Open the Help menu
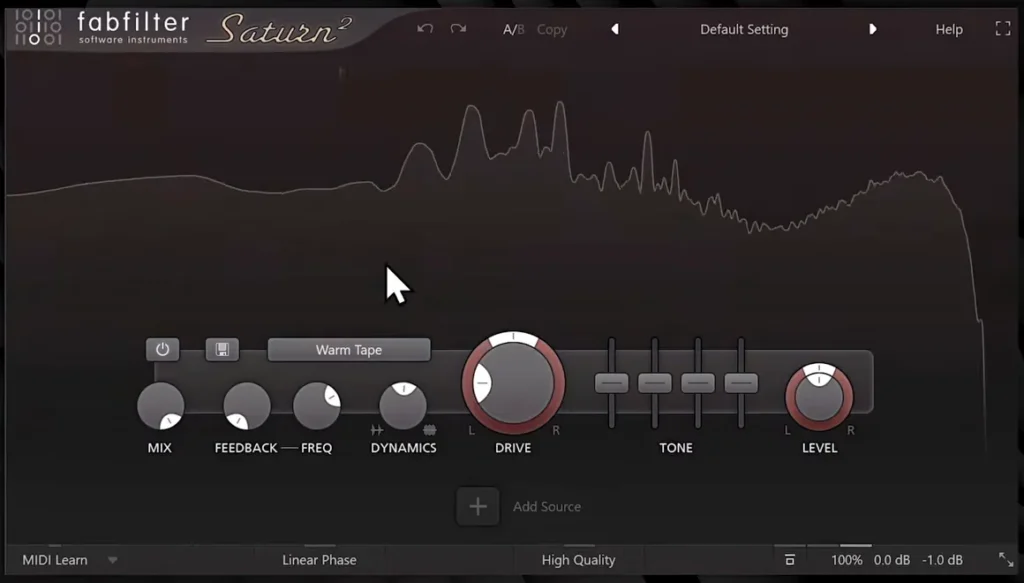 pos(949,29)
